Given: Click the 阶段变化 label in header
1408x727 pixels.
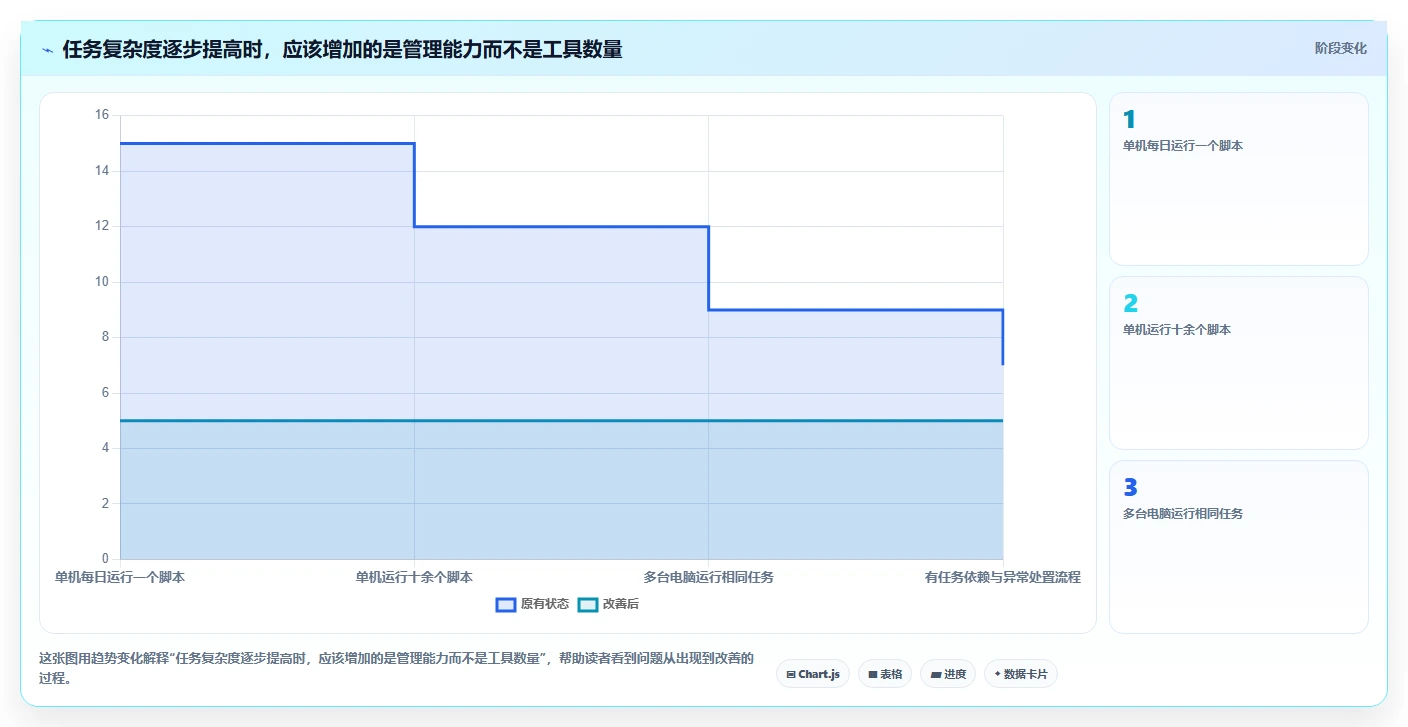Looking at the screenshot, I should [1341, 48].
